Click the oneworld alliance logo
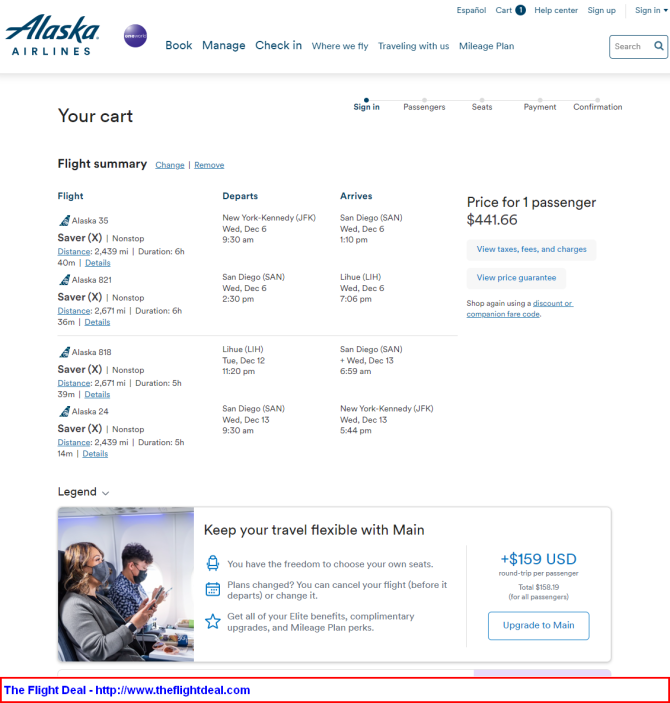This screenshot has width=670, height=703. pos(135,36)
